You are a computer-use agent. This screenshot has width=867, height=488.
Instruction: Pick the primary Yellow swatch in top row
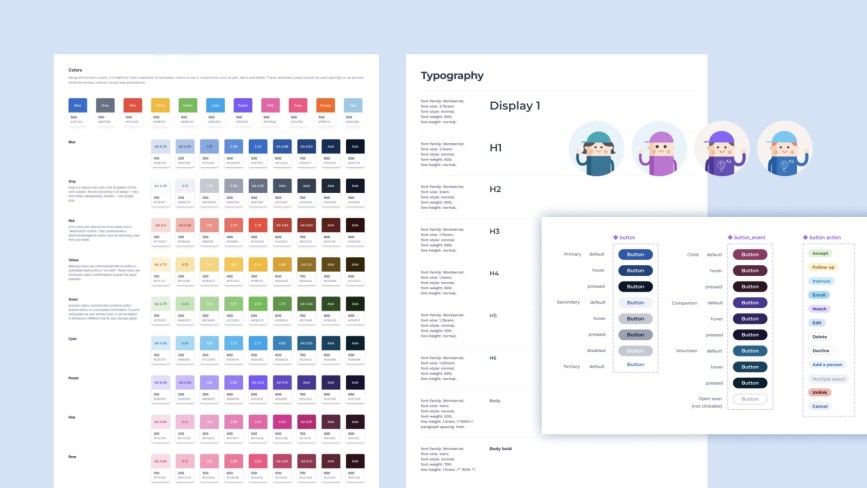pyautogui.click(x=160, y=104)
